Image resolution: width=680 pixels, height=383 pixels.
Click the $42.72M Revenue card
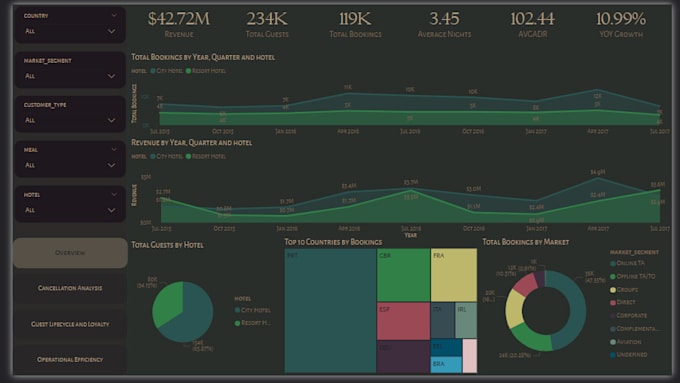[x=179, y=24]
